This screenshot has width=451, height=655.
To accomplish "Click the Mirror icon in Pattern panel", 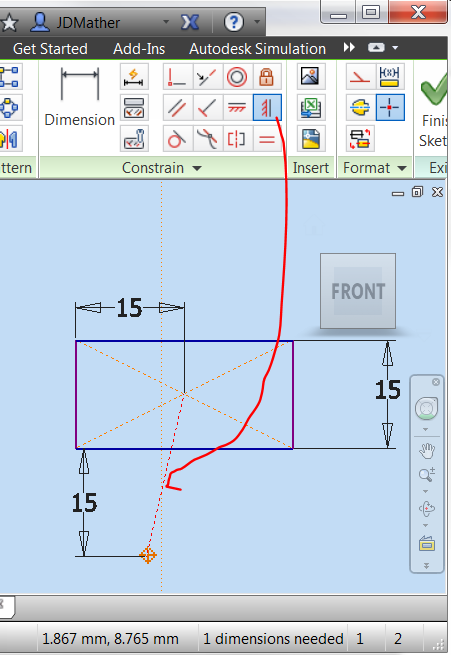I will click(x=9, y=139).
